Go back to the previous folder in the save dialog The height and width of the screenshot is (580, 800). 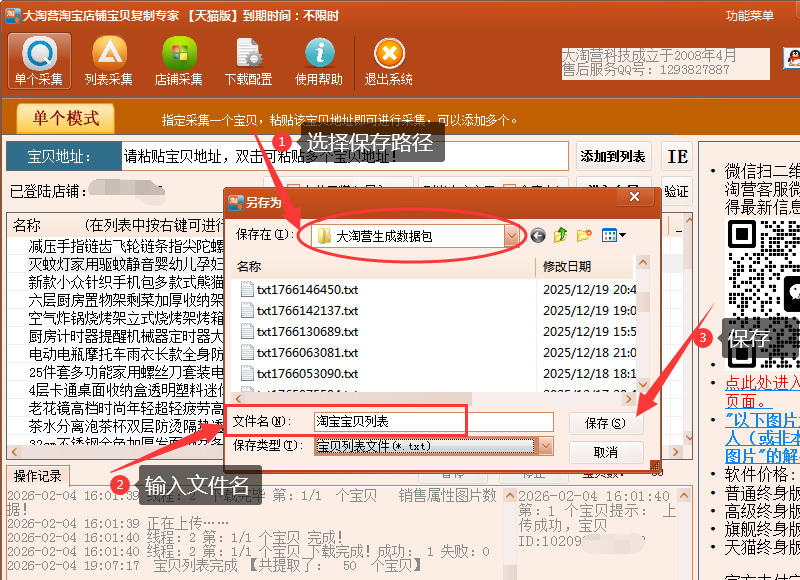click(x=538, y=236)
